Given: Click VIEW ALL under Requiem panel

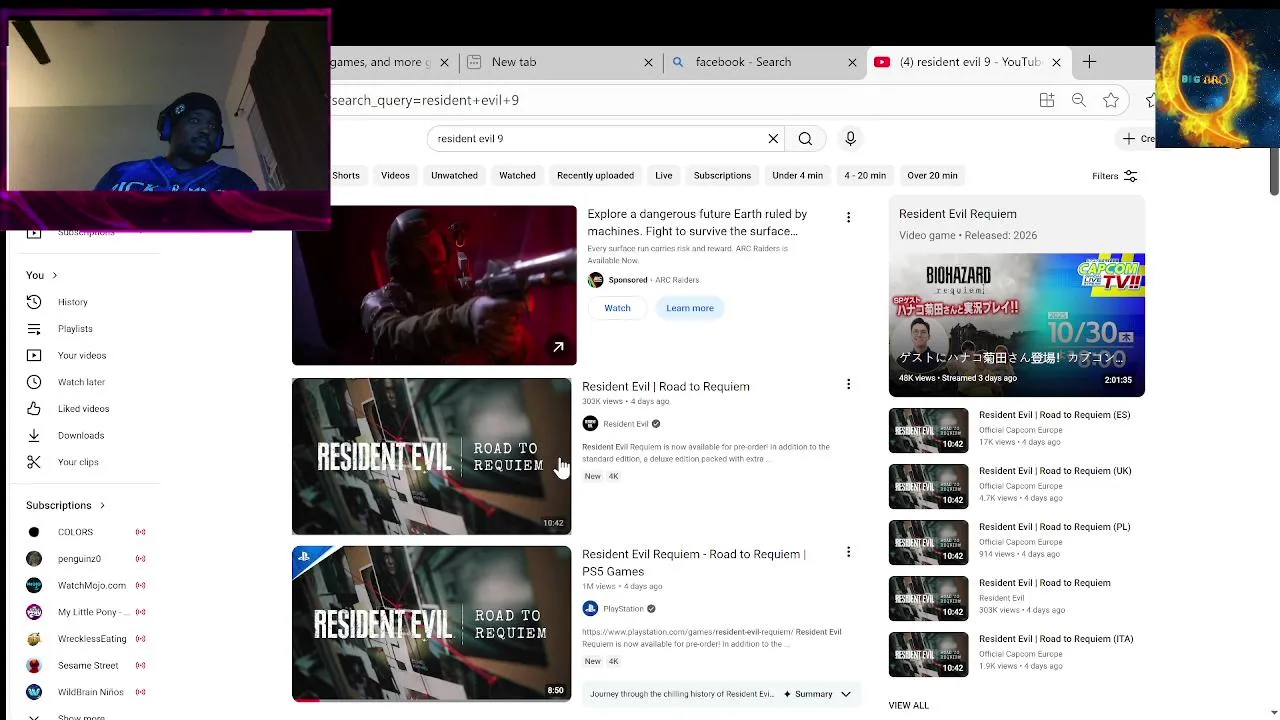Looking at the screenshot, I should [908, 706].
